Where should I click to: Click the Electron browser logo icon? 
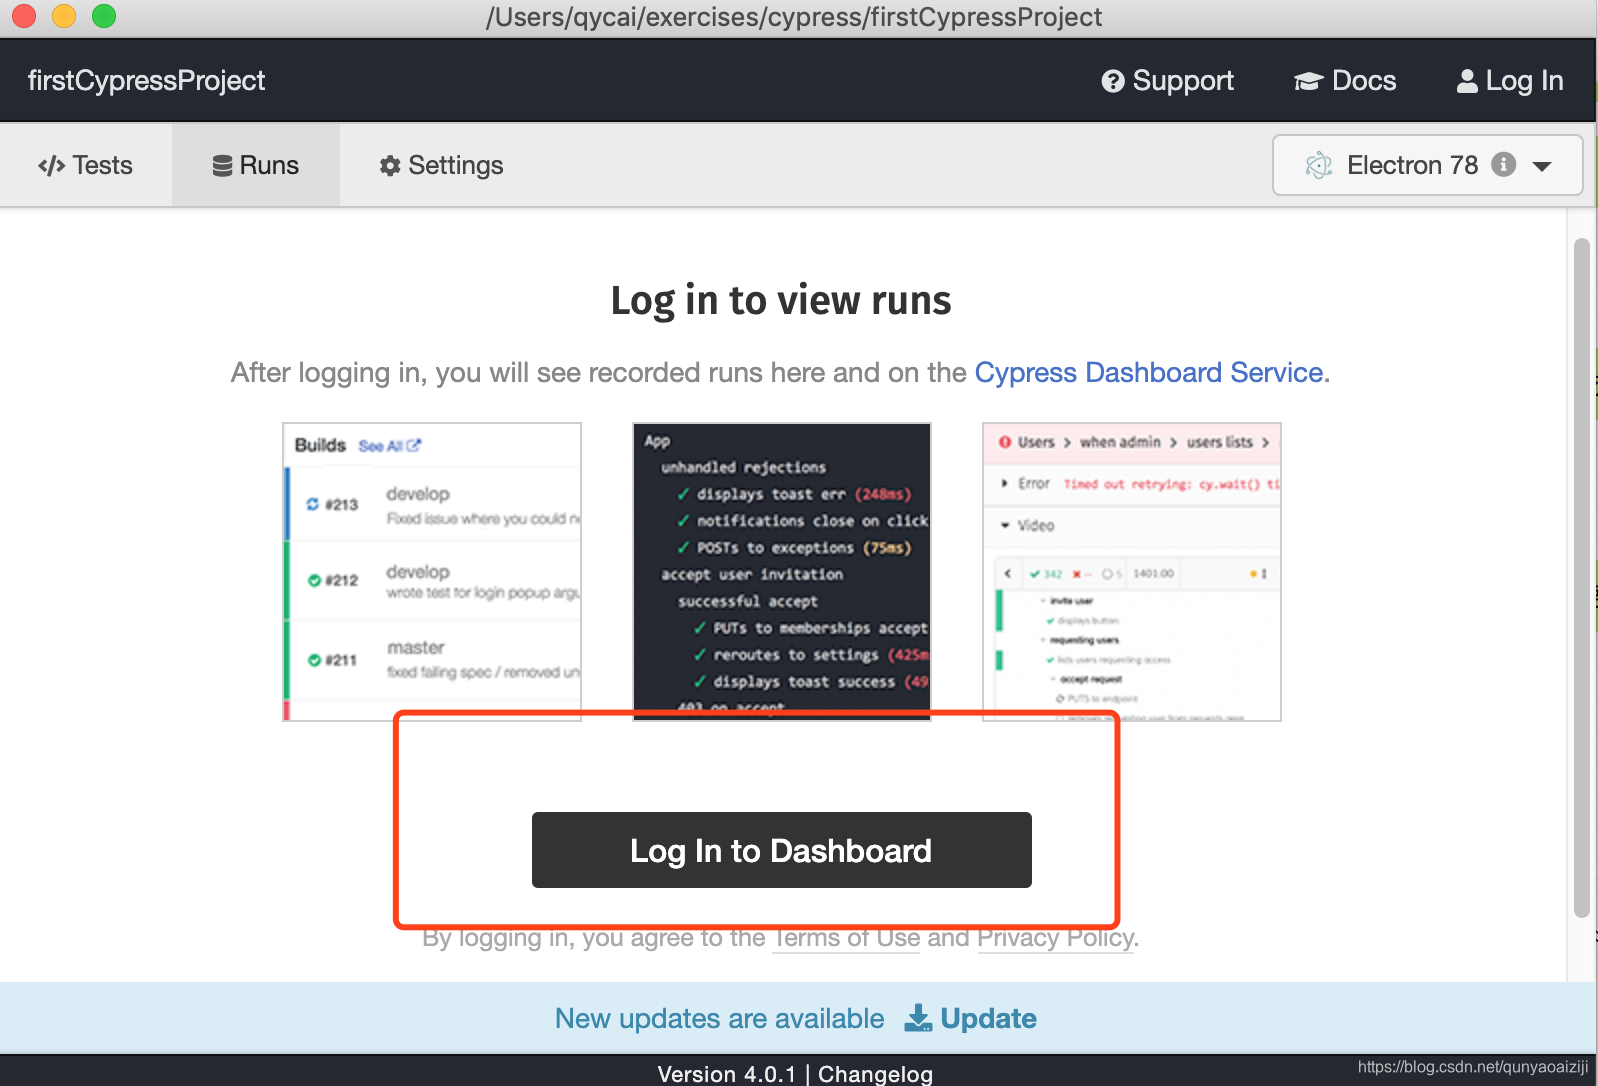[x=1319, y=165]
